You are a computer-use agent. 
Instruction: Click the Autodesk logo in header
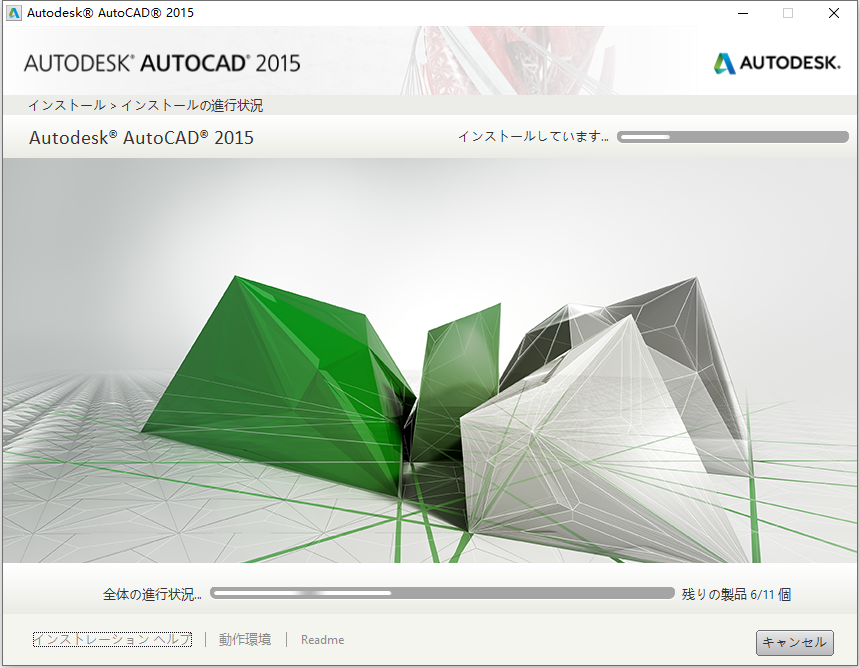pos(777,63)
